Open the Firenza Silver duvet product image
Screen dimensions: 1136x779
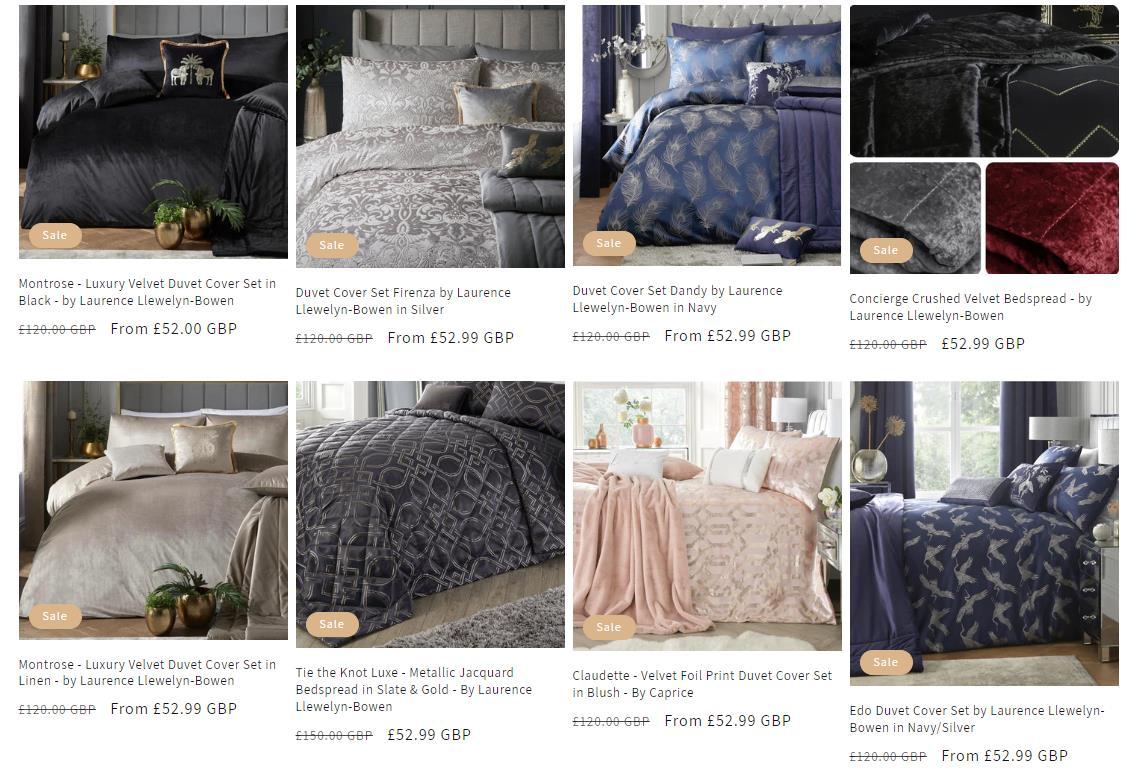[430, 136]
